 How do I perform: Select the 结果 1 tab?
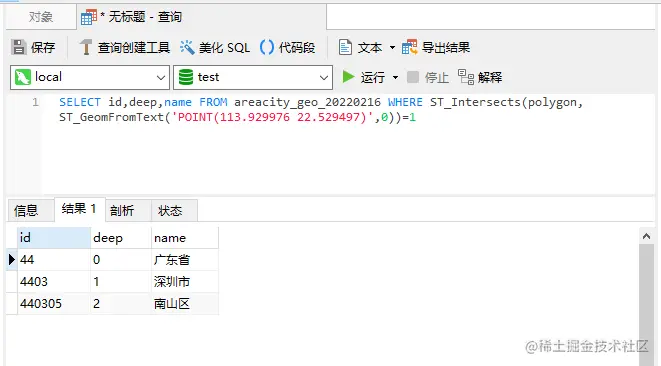point(79,209)
